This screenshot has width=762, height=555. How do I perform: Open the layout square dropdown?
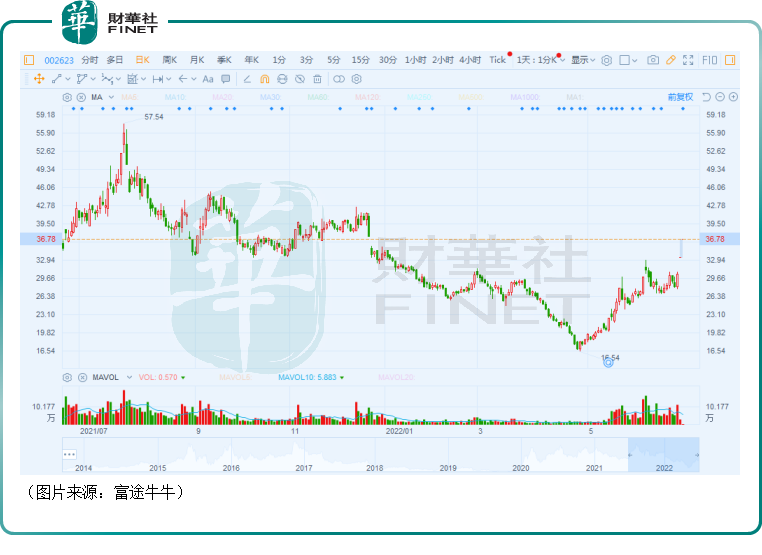click(628, 60)
